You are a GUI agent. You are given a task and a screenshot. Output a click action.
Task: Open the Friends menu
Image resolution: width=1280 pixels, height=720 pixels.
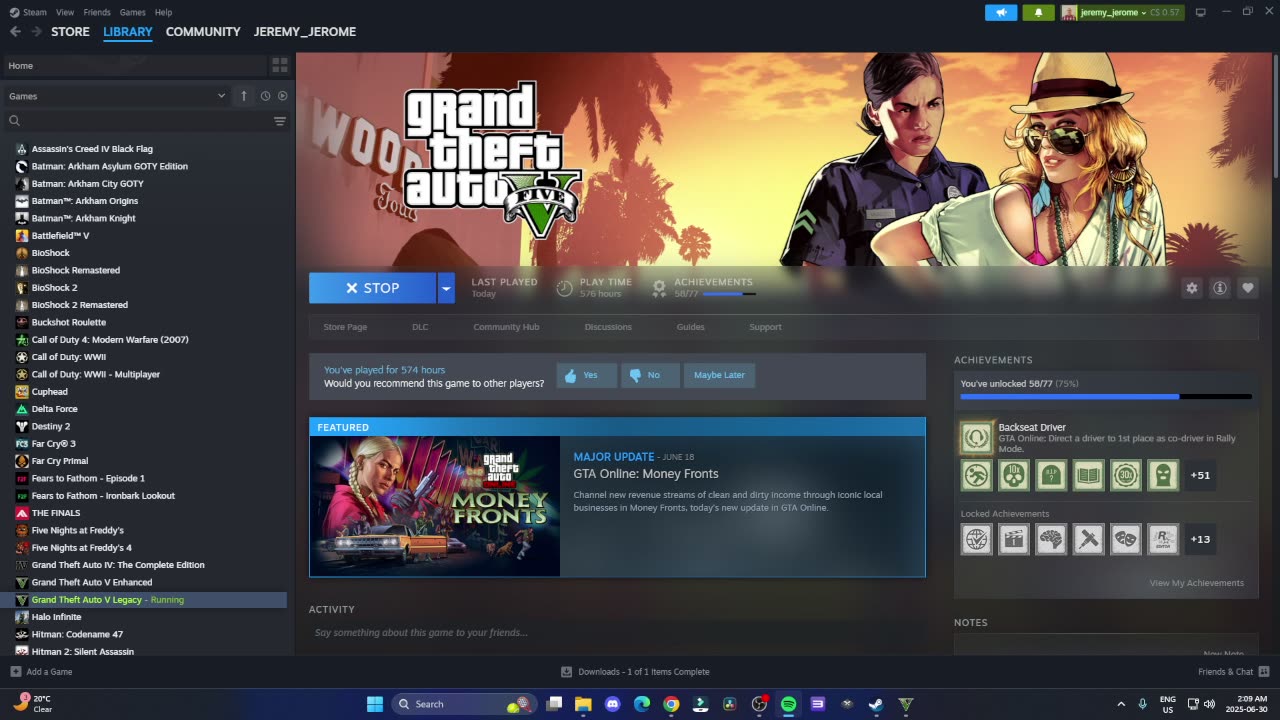click(97, 12)
